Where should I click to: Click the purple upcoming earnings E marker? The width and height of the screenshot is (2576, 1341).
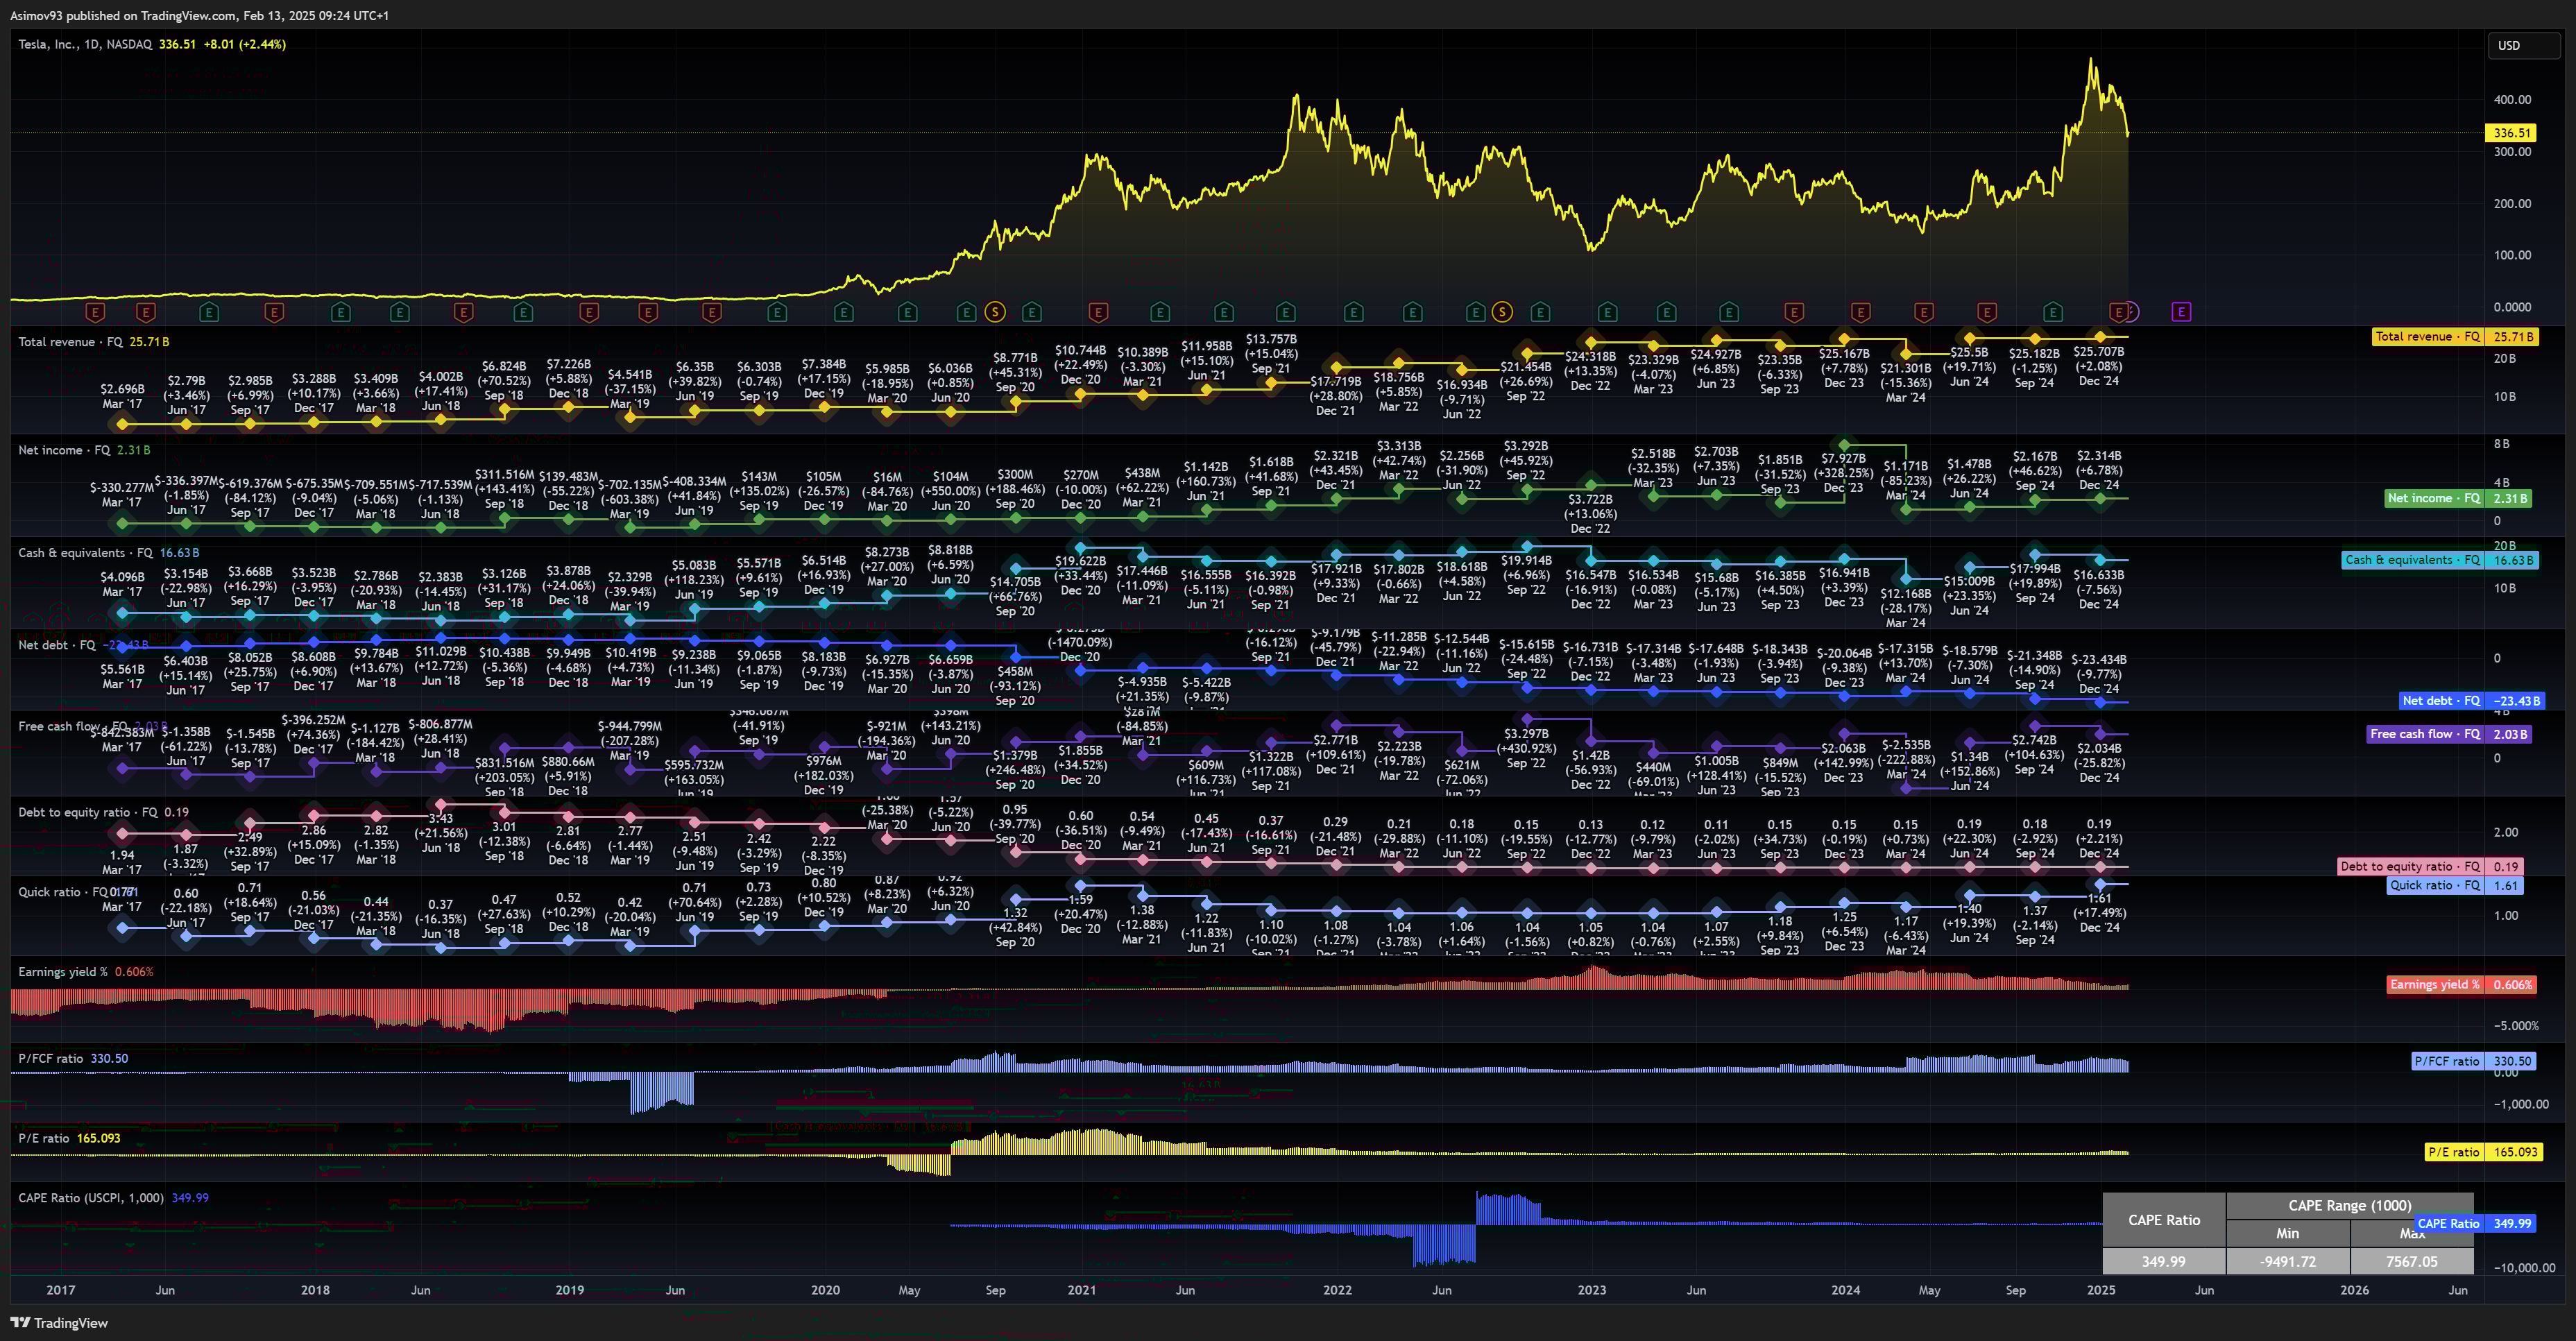(x=2181, y=312)
